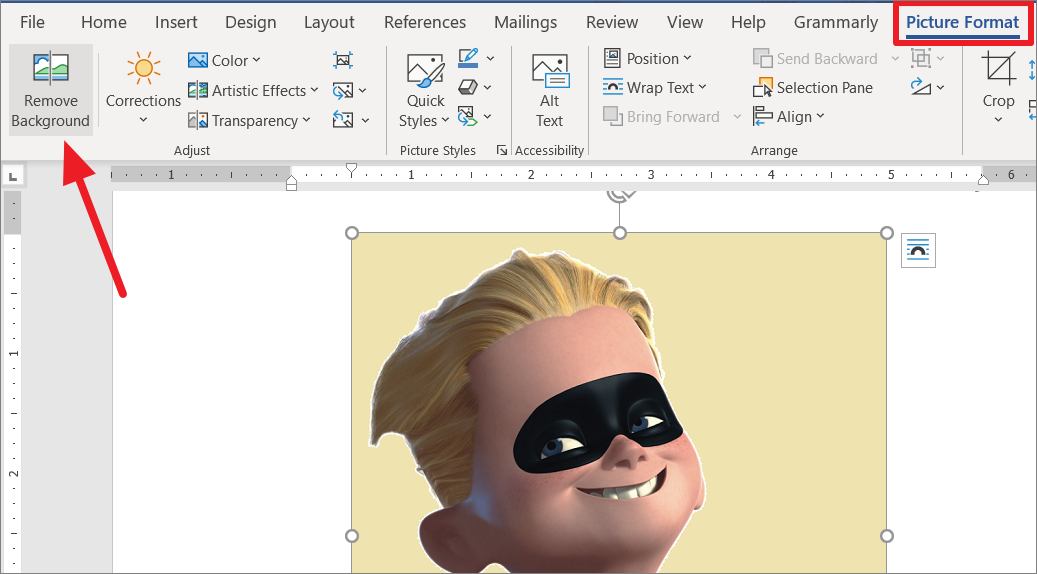
Task: Open the Grammarly tab
Action: (836, 22)
